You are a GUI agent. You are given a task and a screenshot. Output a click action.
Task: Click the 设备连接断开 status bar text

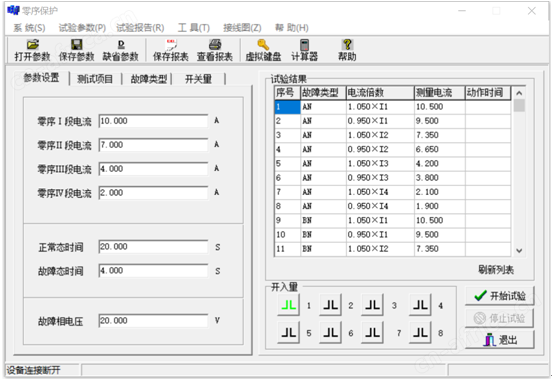[33, 370]
